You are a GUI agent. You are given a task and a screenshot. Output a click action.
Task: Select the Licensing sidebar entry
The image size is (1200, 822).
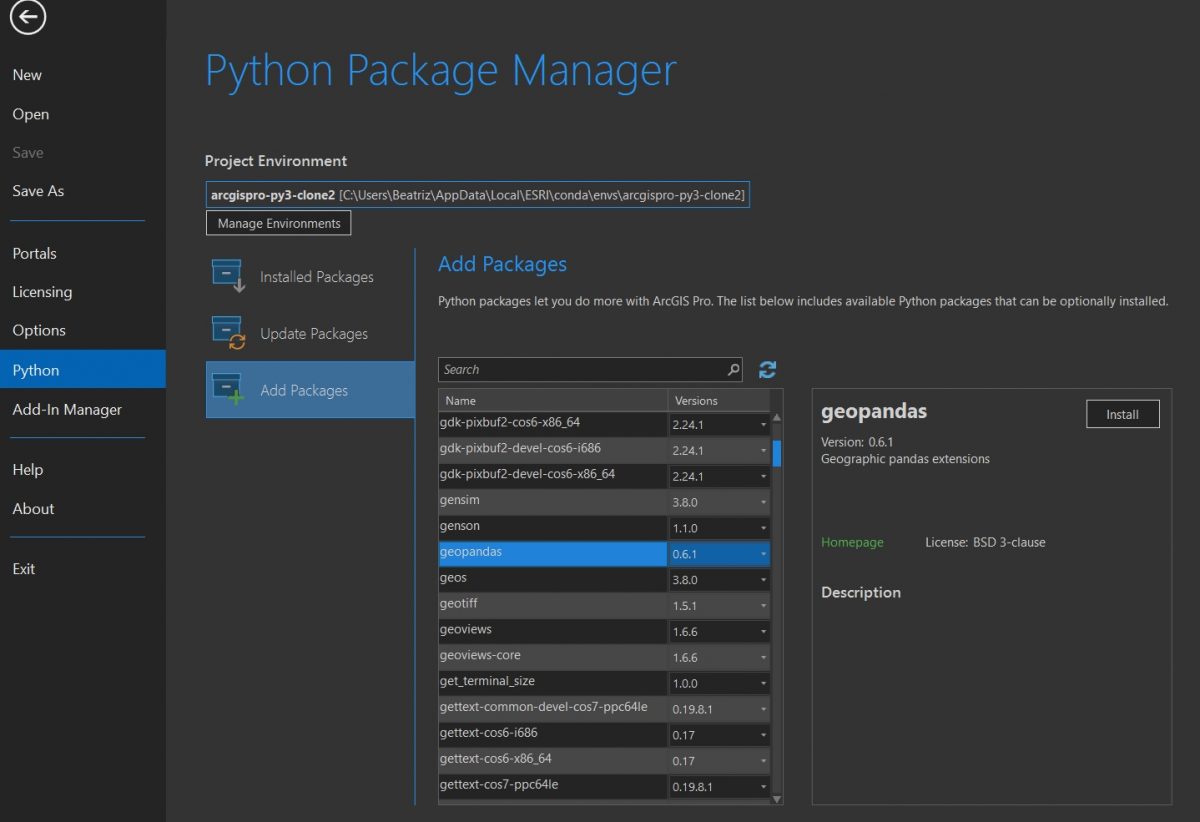[x=42, y=292]
